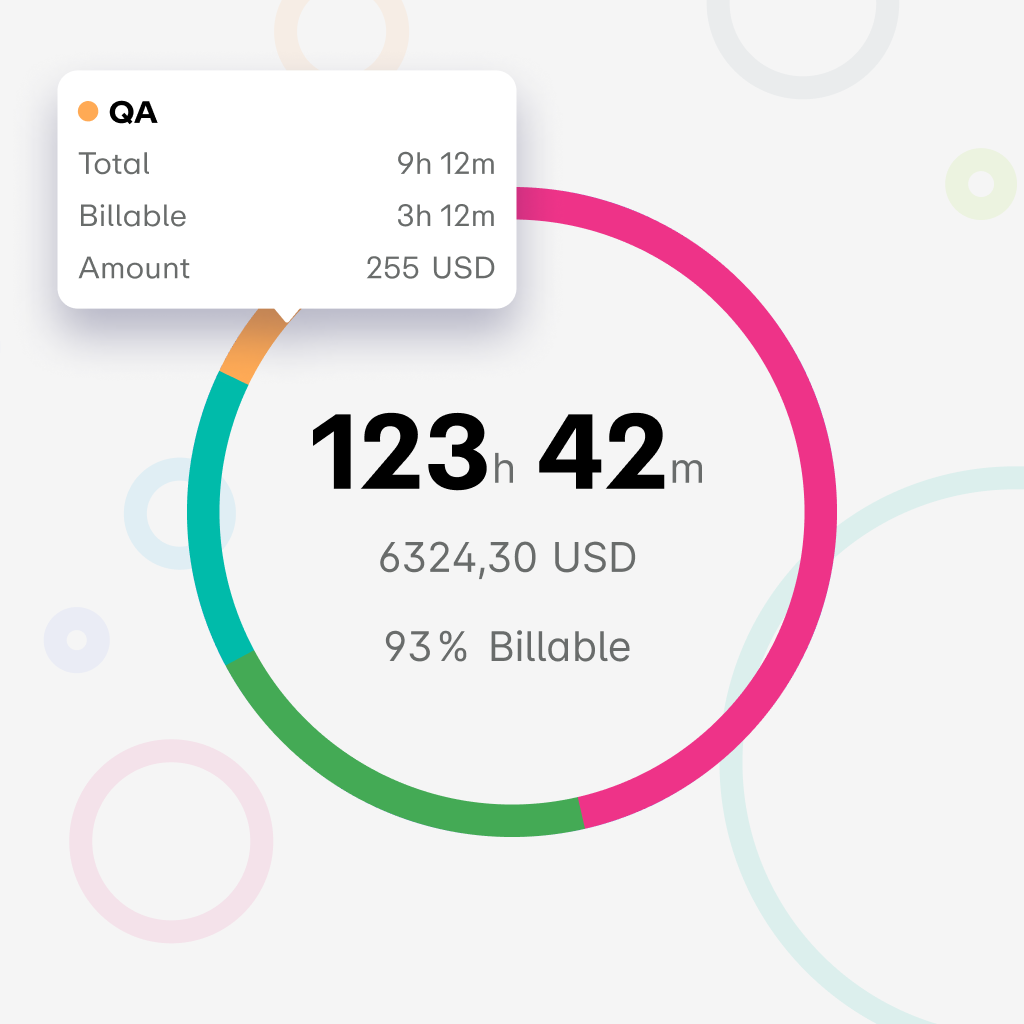Click the Total row label
This screenshot has height=1024, width=1024.
(114, 163)
